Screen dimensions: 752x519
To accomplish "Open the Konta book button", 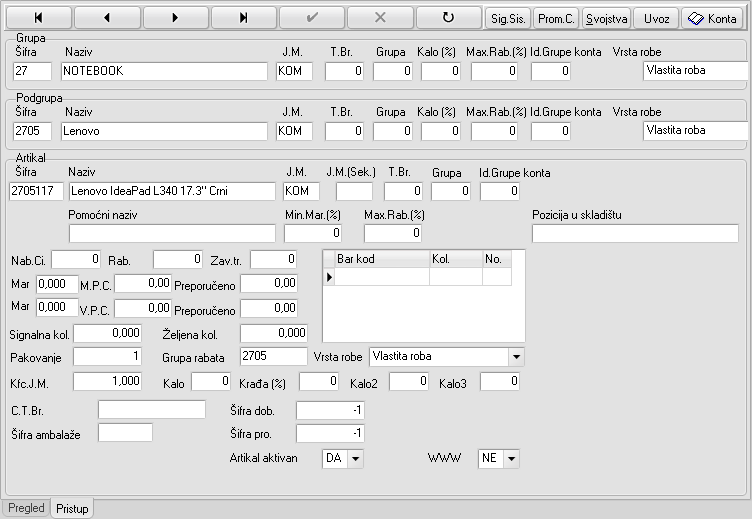I will pos(712,18).
